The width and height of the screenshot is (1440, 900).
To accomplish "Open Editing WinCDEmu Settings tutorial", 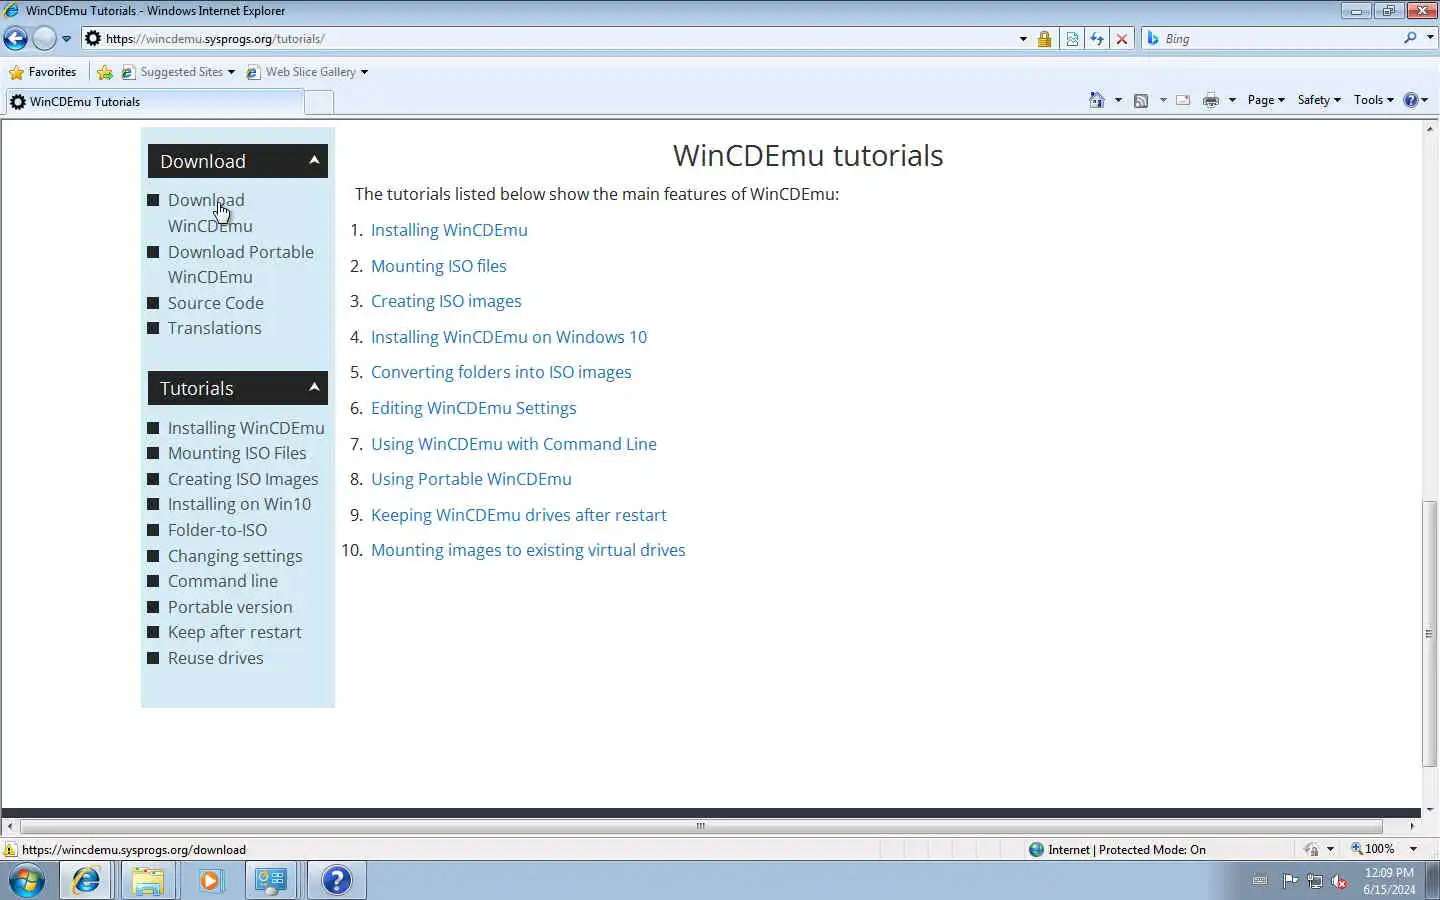I will coord(474,408).
